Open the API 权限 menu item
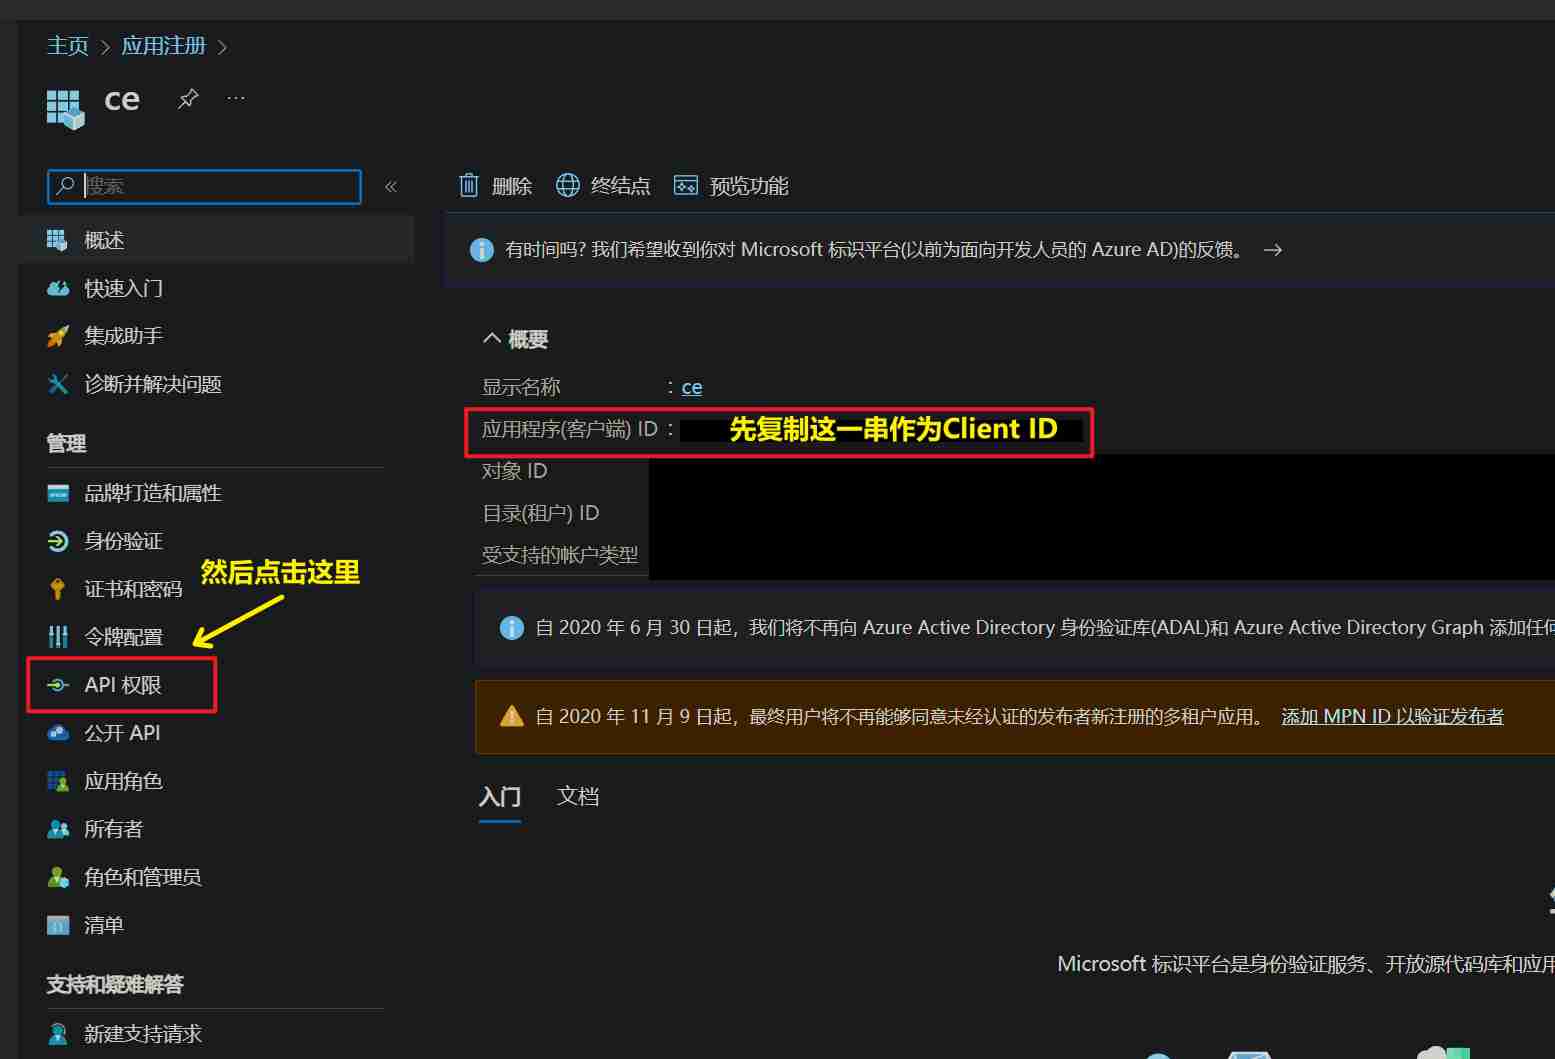The width and height of the screenshot is (1555, 1059). [122, 685]
